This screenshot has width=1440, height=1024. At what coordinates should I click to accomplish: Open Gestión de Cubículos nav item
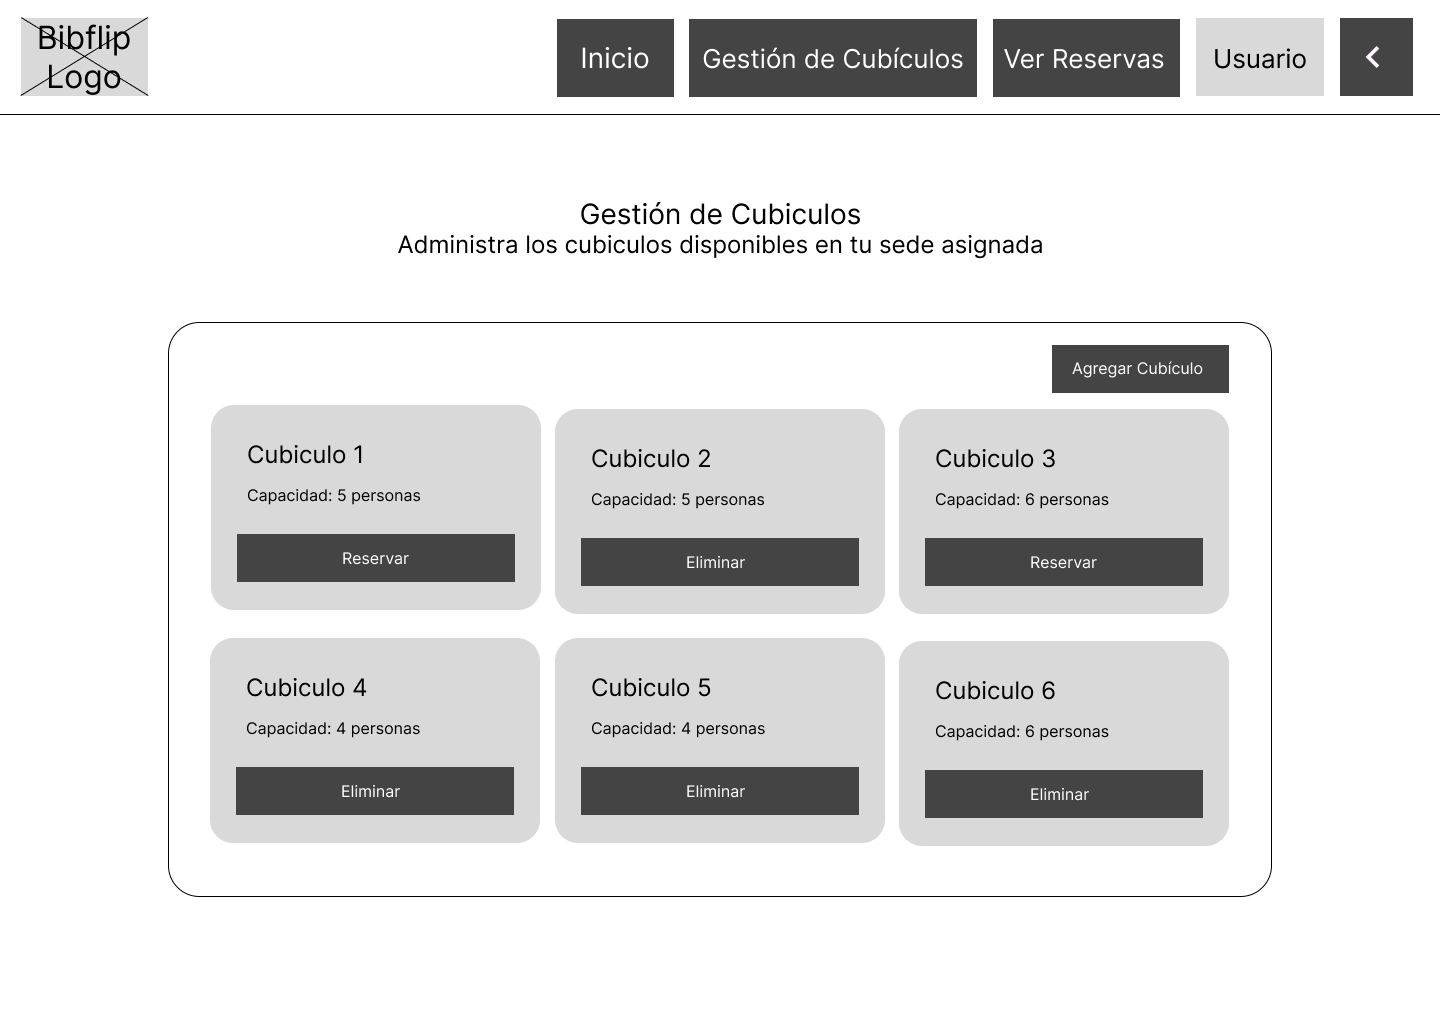coord(832,58)
